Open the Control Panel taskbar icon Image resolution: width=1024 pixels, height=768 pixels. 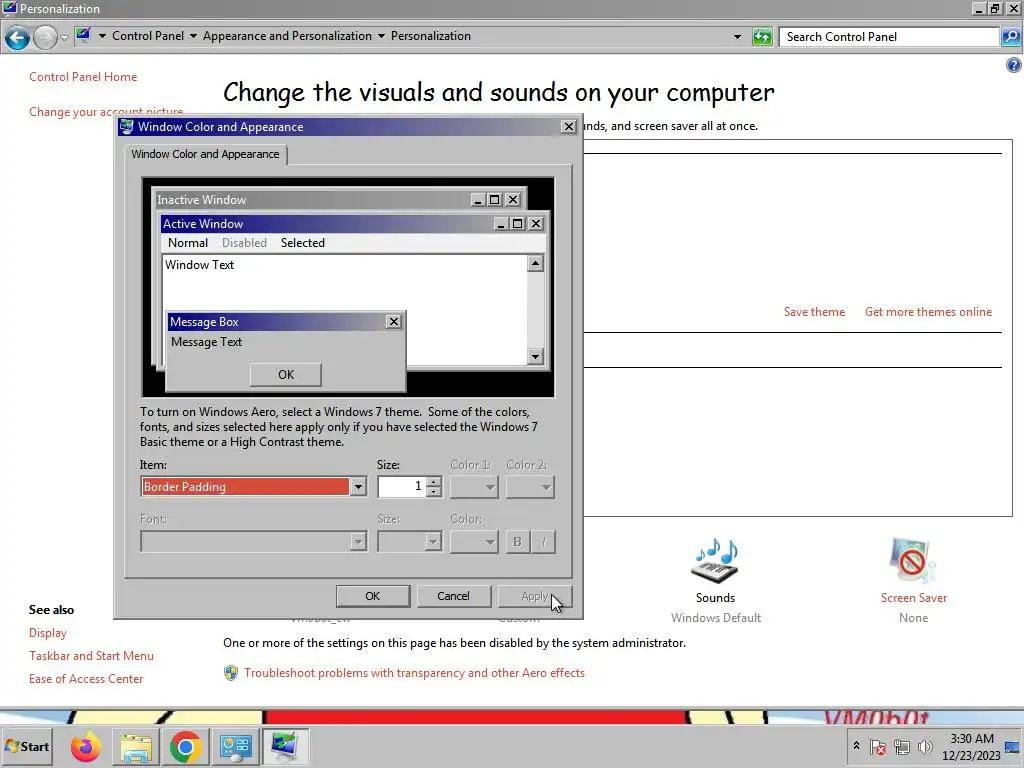235,746
